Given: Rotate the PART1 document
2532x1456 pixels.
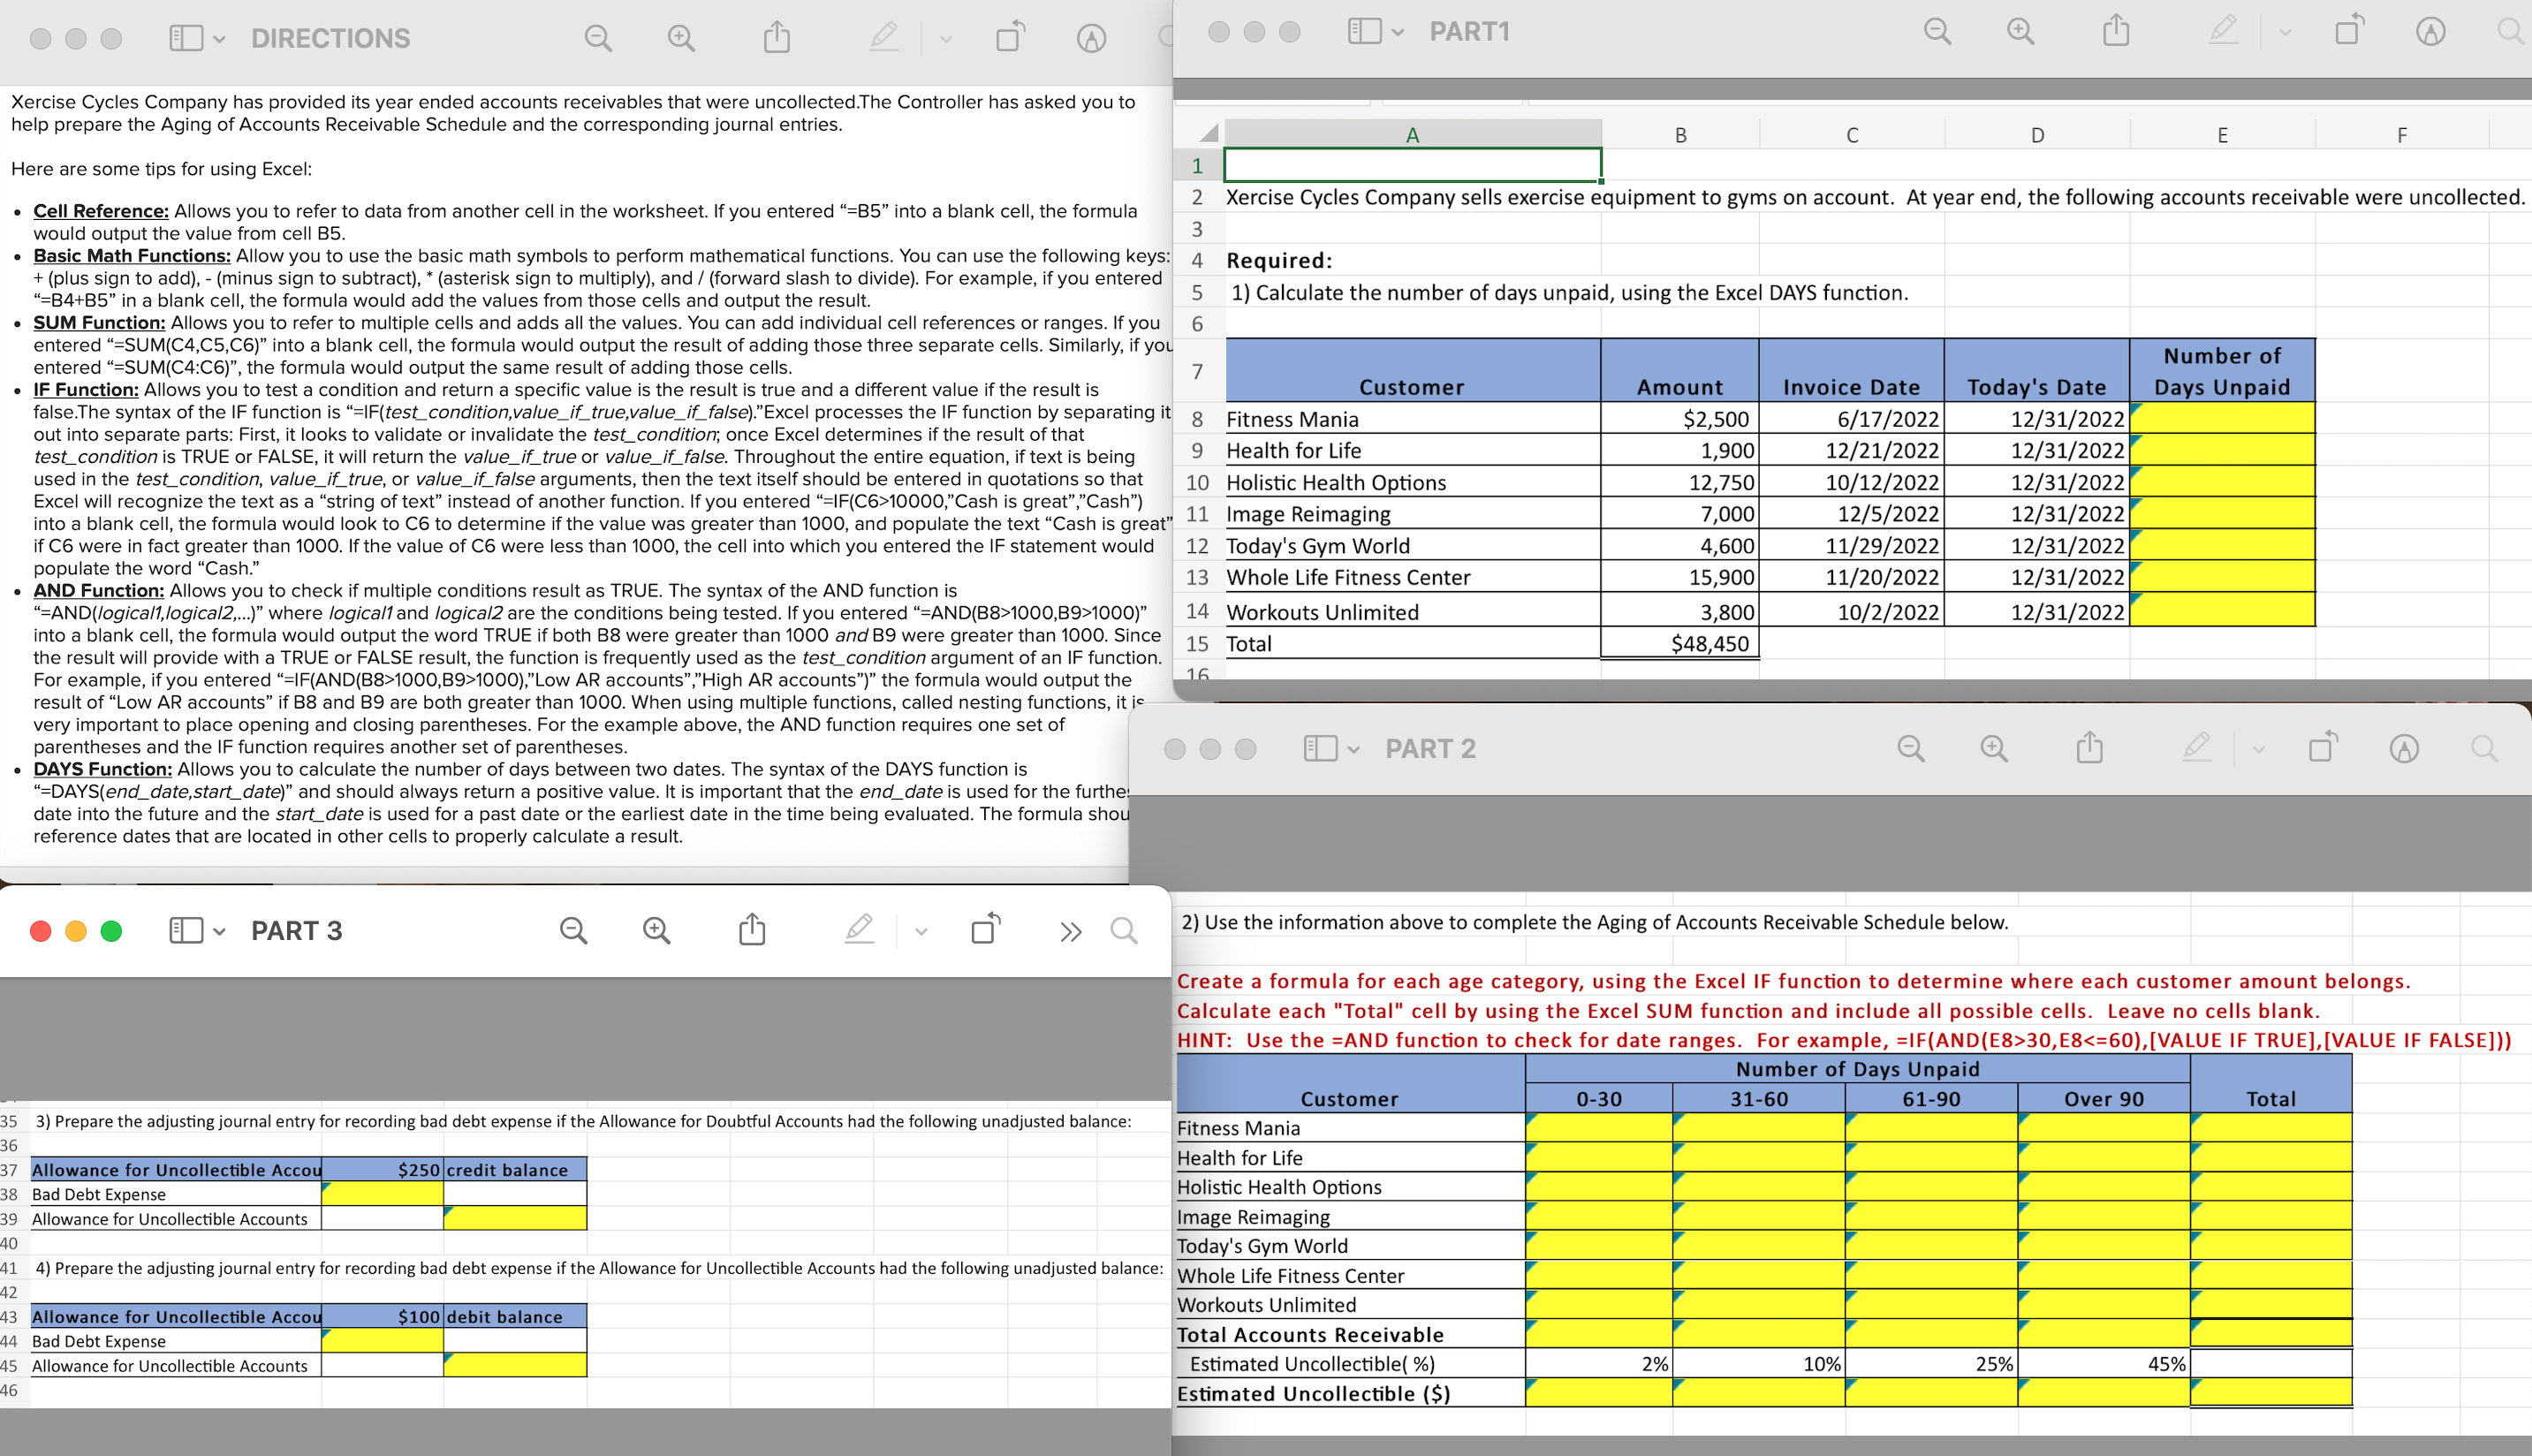Looking at the screenshot, I should point(2350,30).
